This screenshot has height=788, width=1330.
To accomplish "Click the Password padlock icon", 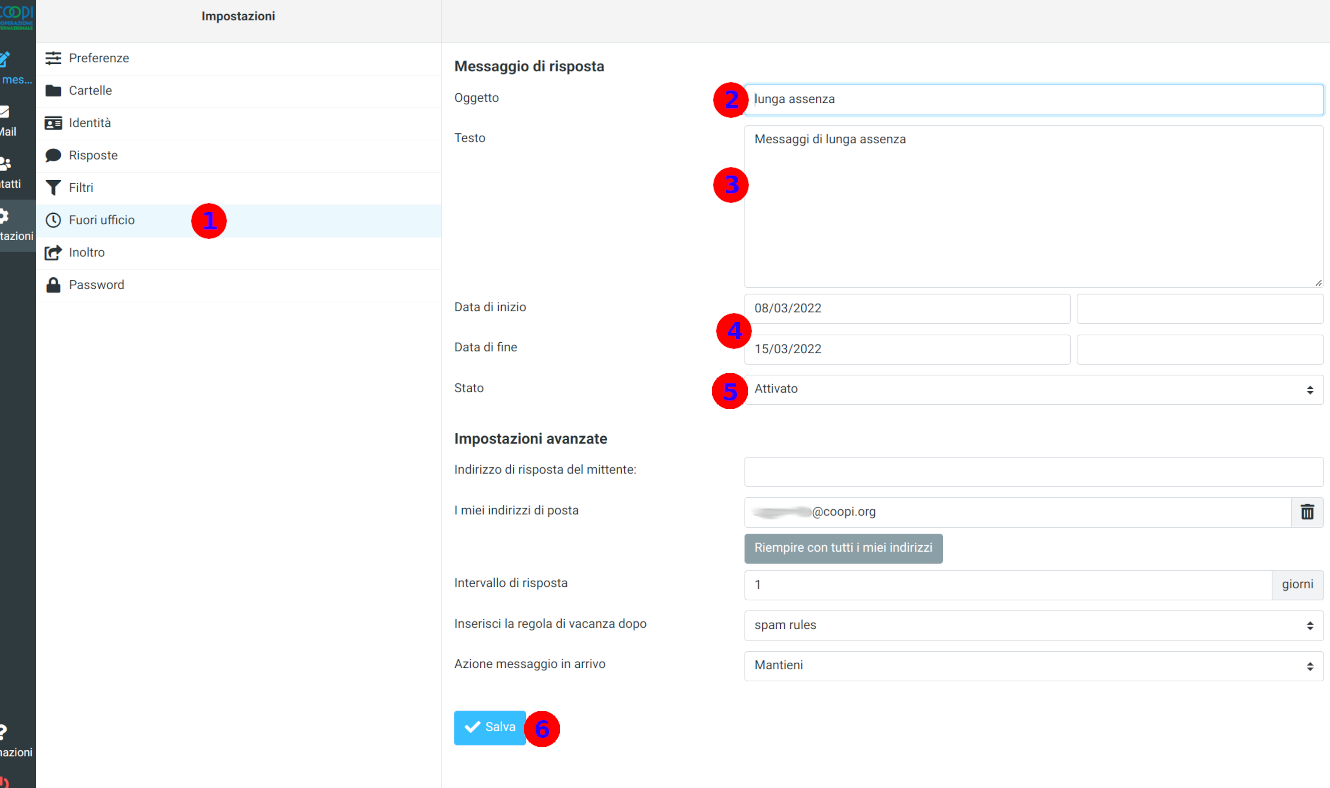I will tap(53, 285).
